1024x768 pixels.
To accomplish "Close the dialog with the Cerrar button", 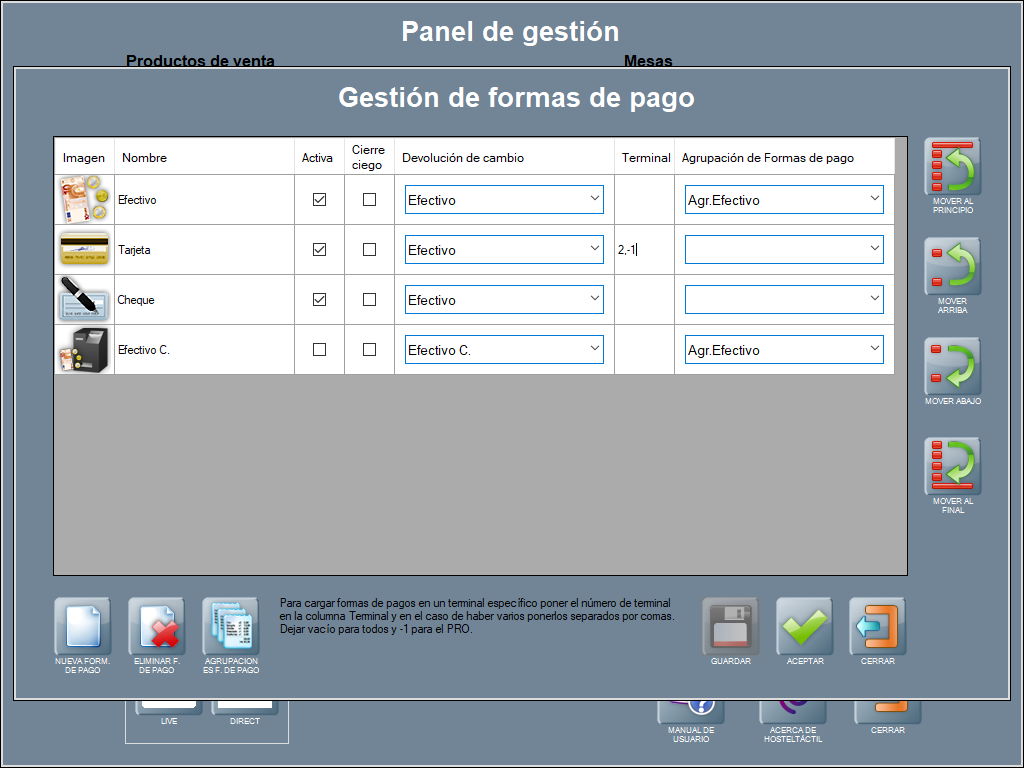I will (878, 627).
